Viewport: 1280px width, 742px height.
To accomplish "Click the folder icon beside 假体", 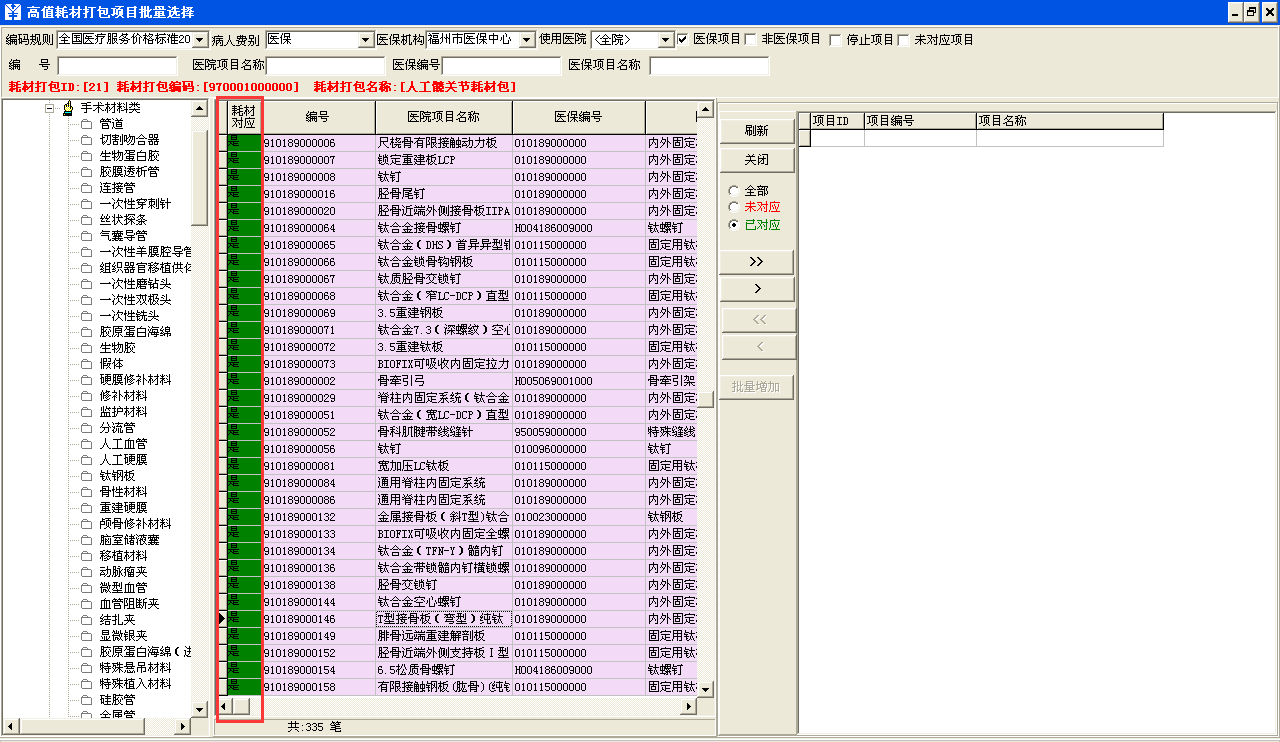I will click(86, 364).
